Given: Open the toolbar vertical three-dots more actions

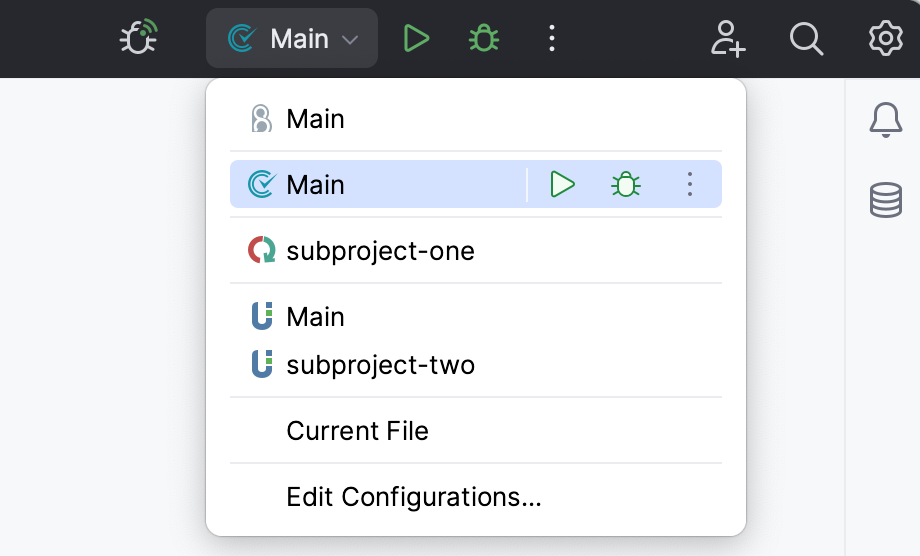Looking at the screenshot, I should [x=552, y=39].
